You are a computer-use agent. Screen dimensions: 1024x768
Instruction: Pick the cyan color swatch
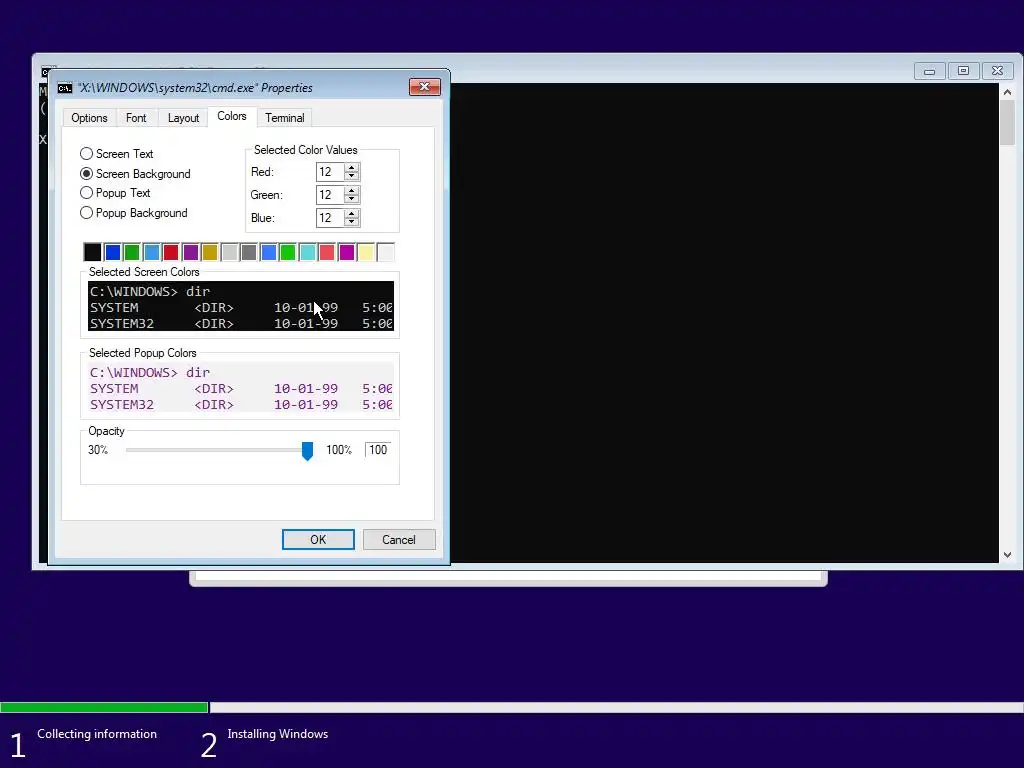click(308, 252)
